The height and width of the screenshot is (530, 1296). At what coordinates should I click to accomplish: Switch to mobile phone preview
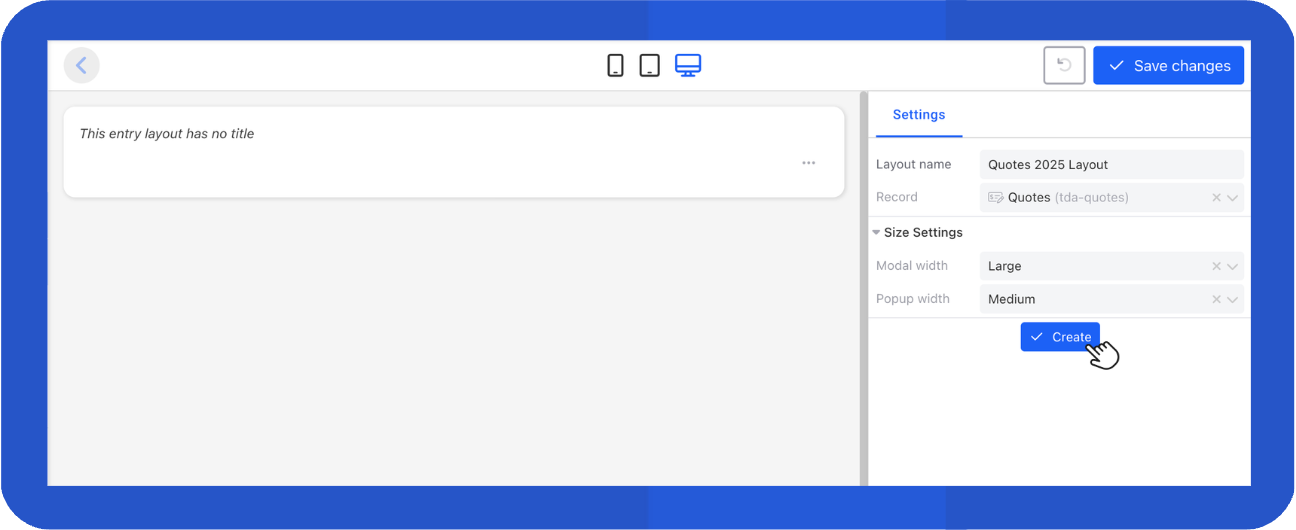(616, 66)
